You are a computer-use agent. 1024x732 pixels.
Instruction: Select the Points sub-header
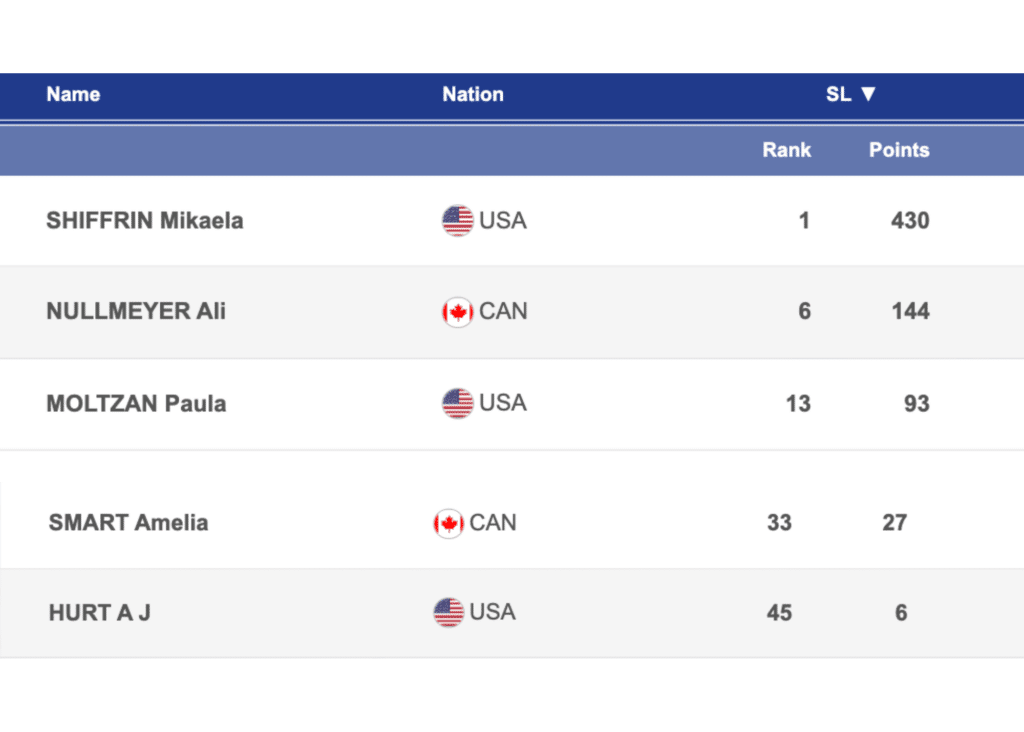(899, 150)
